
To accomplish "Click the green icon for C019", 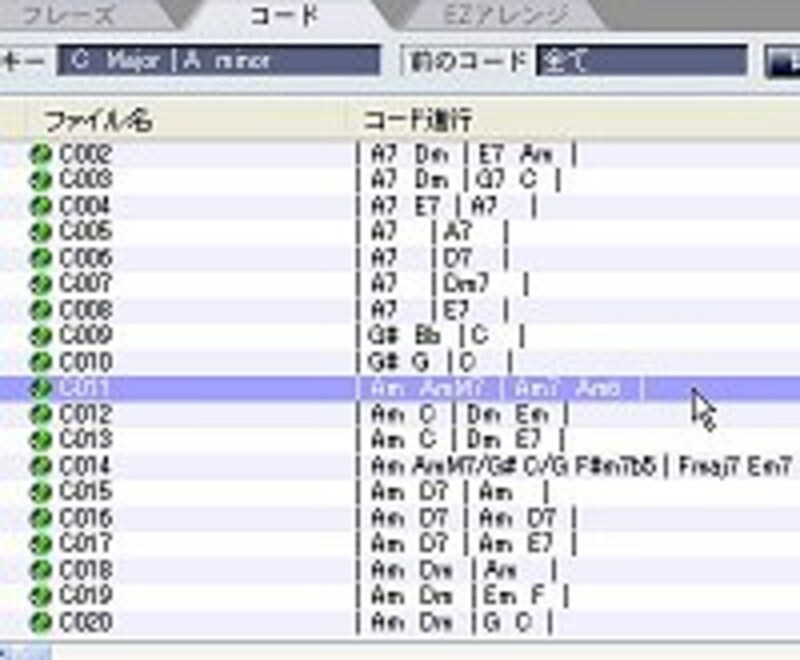I will click(40, 596).
